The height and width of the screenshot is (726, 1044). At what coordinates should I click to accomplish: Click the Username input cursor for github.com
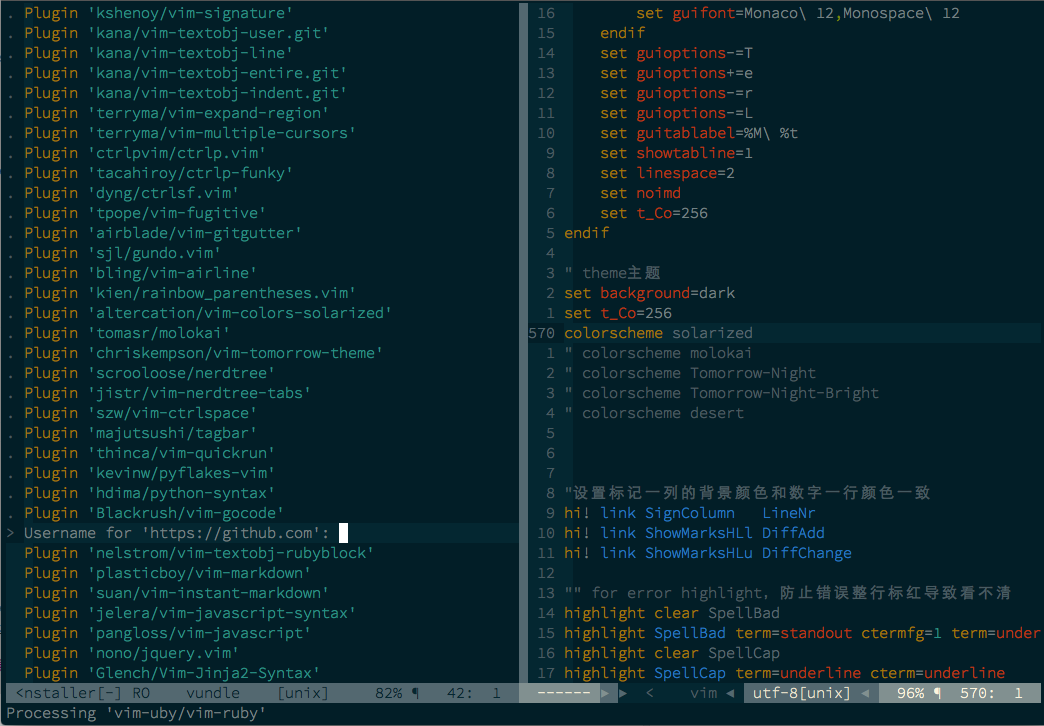pyautogui.click(x=343, y=533)
